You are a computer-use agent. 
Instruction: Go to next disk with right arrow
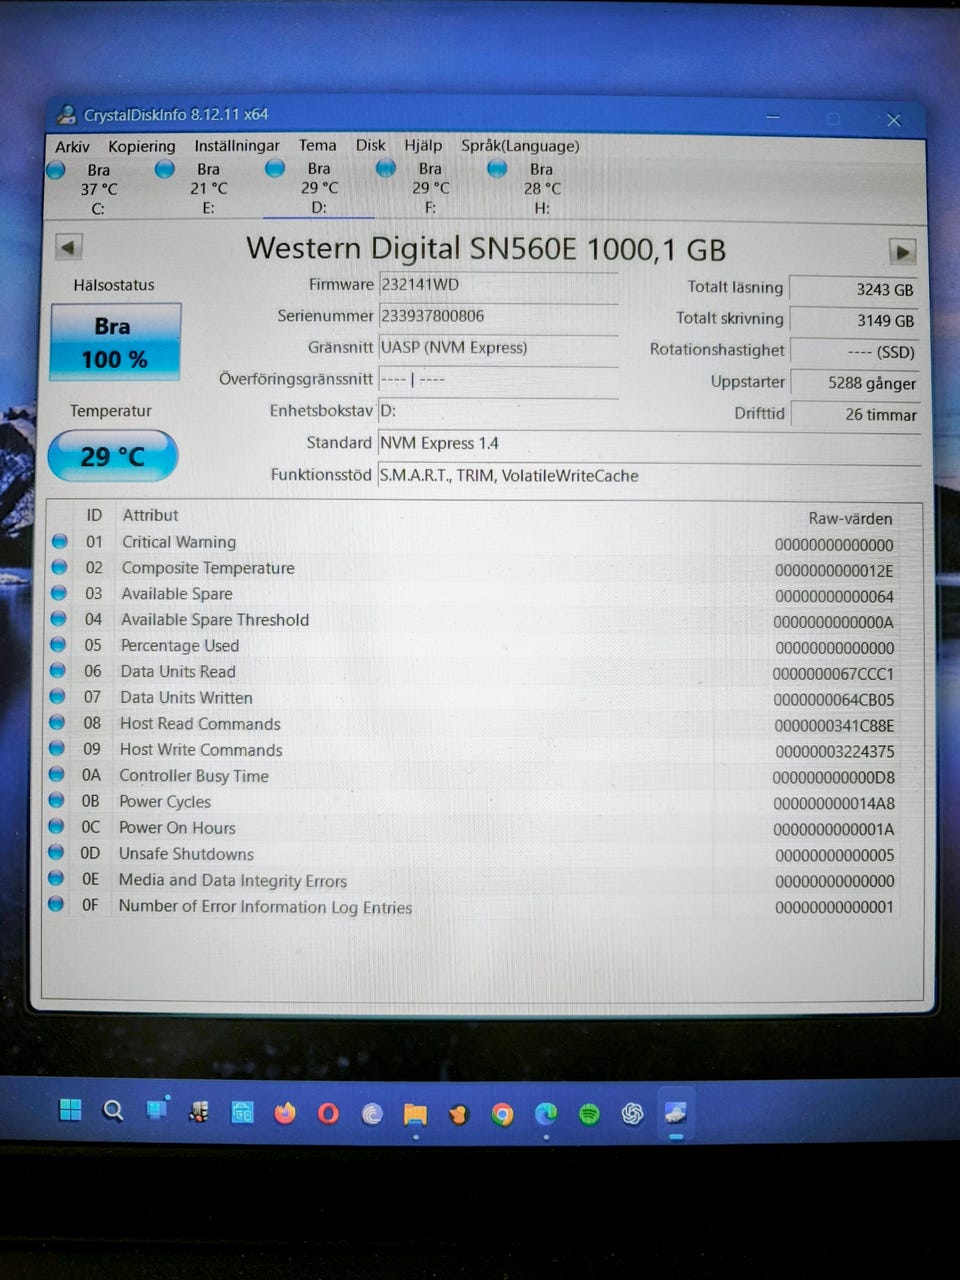[x=902, y=252]
